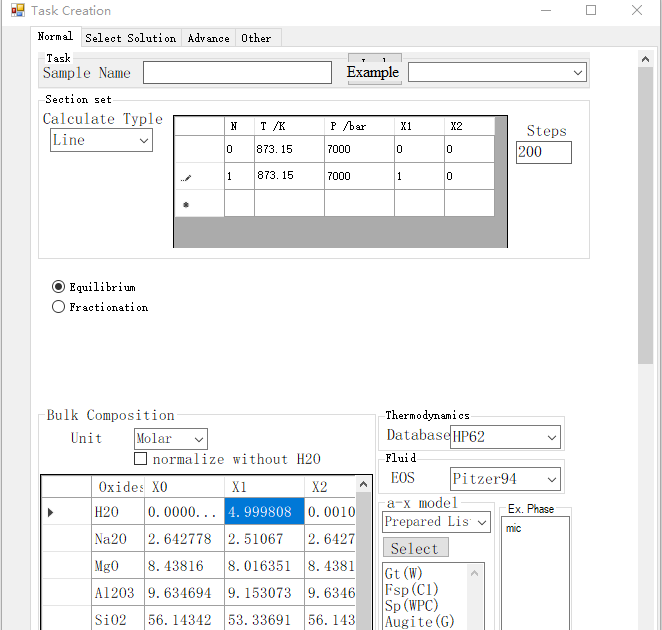662x630 pixels.
Task: Open the EOS Pitzer94 dropdown
Action: point(505,479)
